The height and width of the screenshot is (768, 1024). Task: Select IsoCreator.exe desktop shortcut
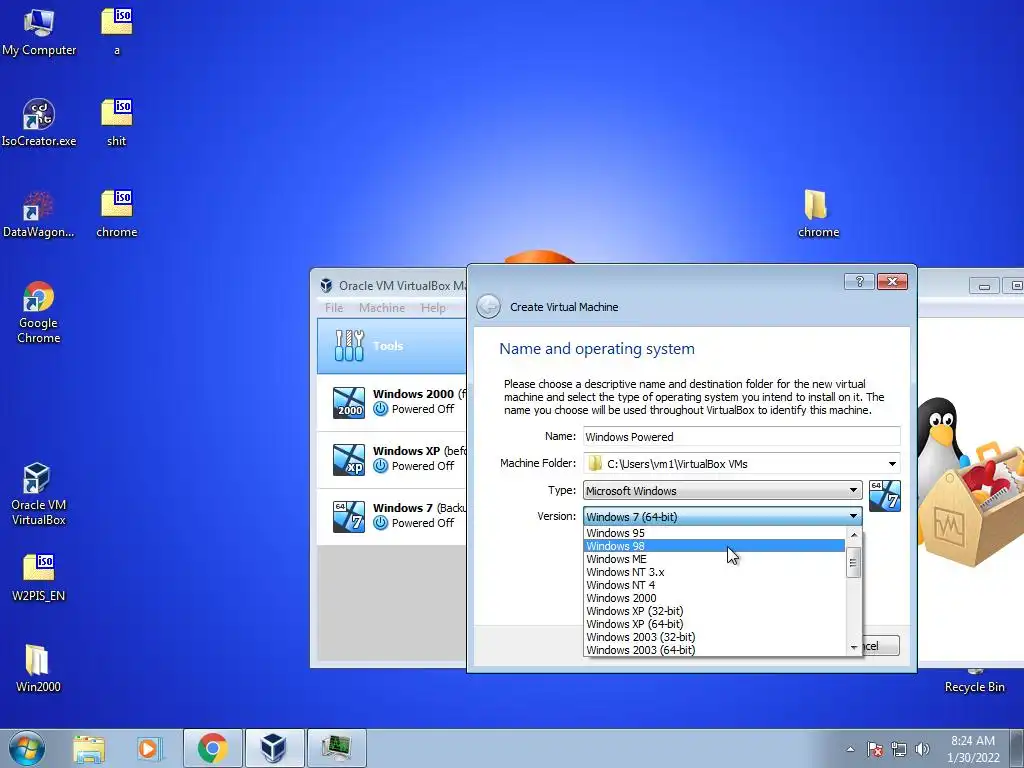(39, 123)
